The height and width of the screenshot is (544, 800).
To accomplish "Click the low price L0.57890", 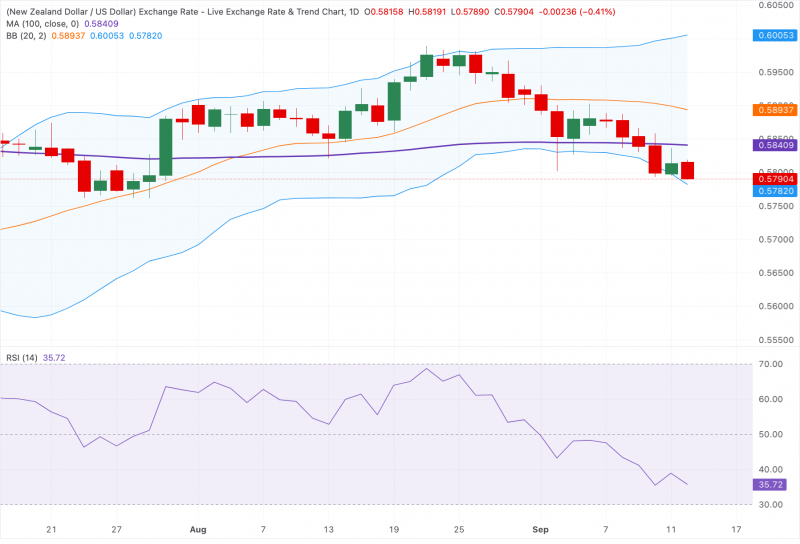I will point(470,12).
